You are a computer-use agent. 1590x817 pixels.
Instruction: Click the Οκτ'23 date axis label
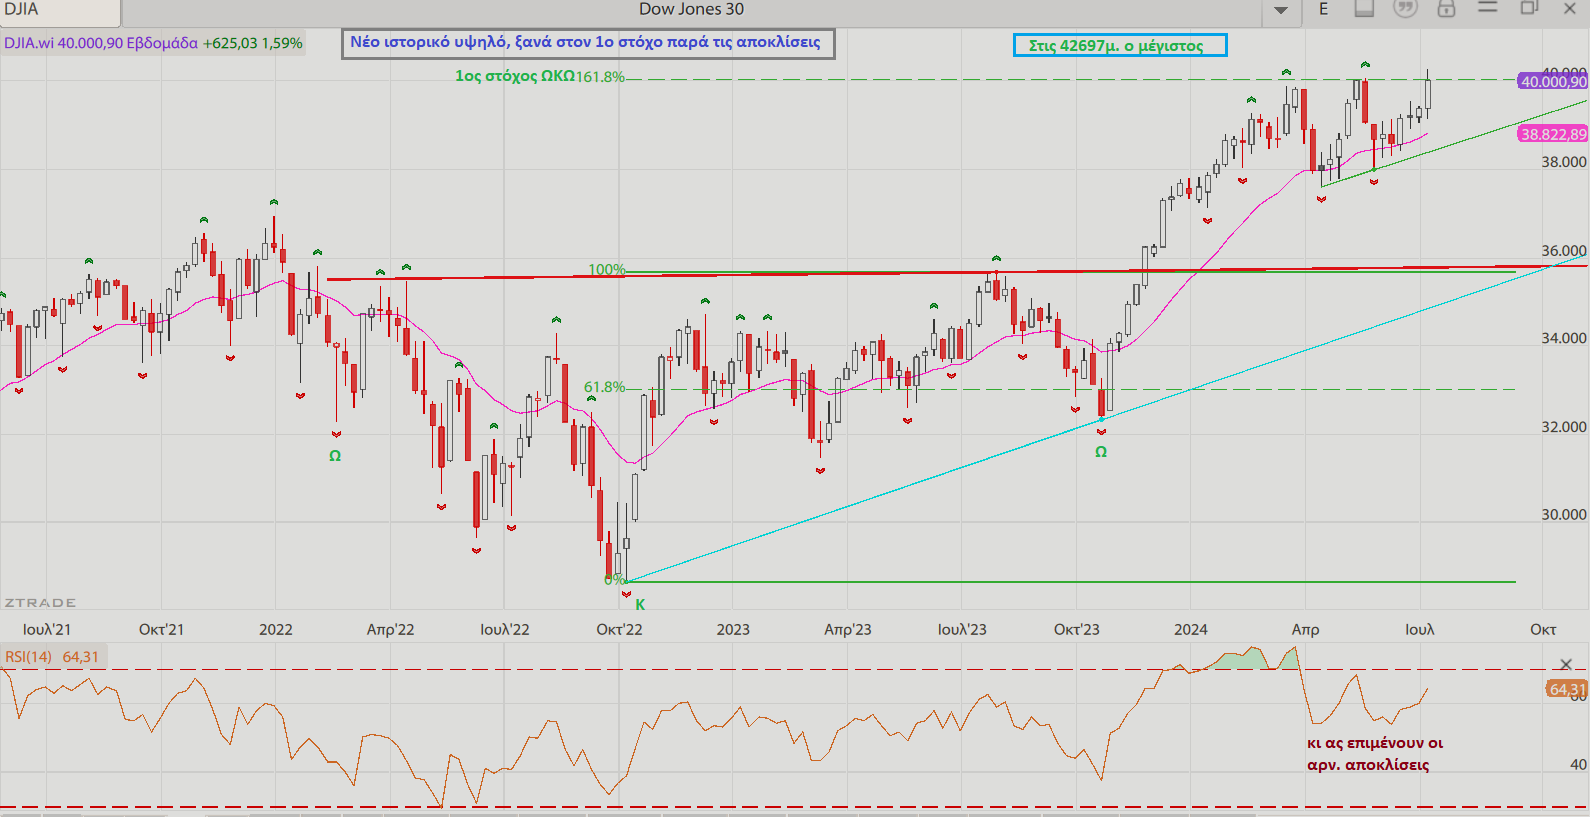(x=1076, y=629)
